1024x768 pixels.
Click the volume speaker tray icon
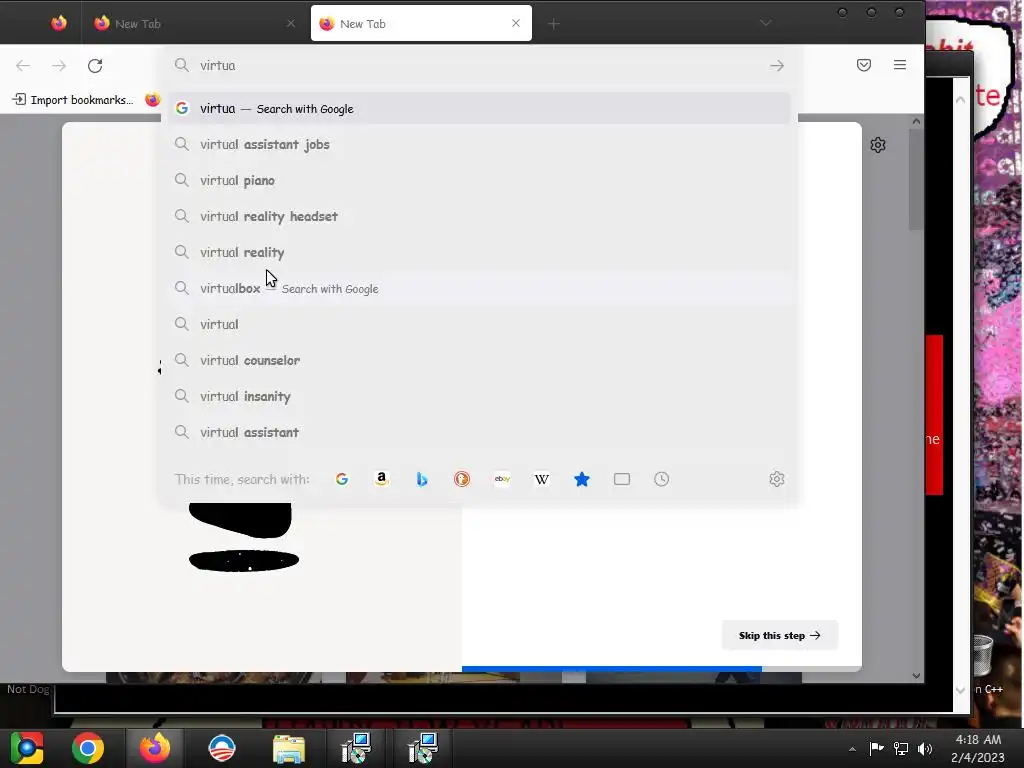pos(925,749)
